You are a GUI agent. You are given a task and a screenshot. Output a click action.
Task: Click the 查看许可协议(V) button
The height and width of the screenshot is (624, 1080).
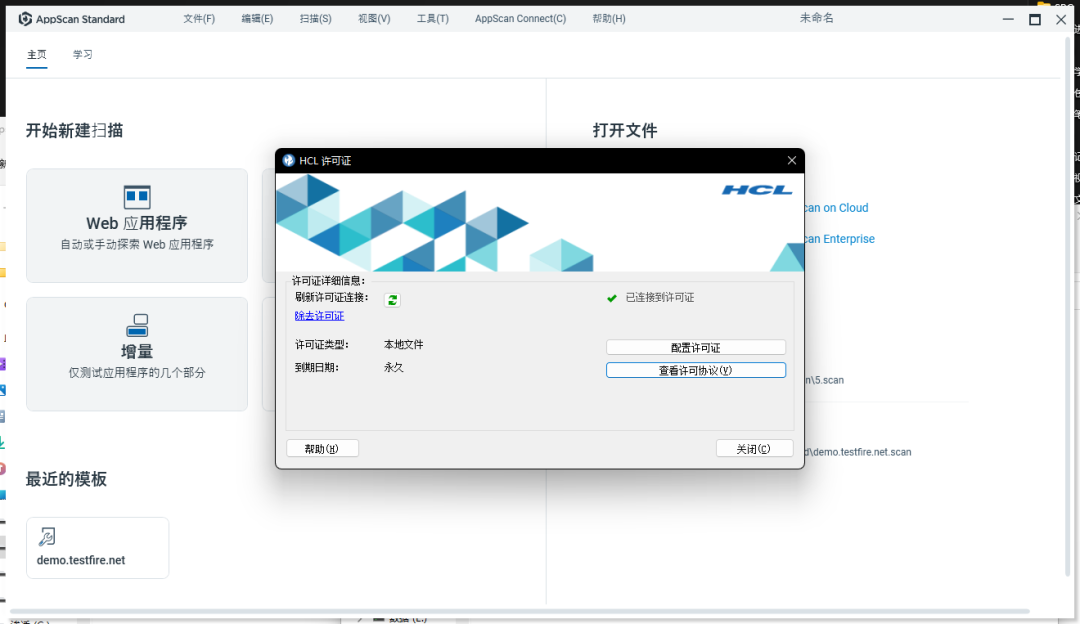696,371
